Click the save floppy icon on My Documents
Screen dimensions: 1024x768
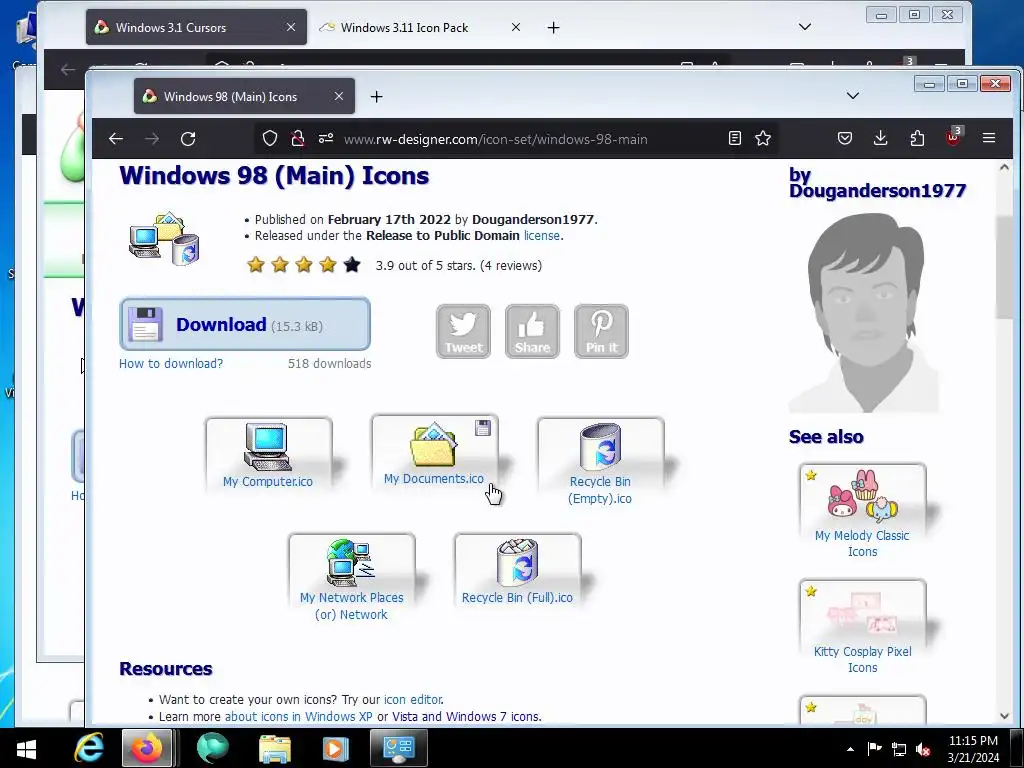(483, 428)
